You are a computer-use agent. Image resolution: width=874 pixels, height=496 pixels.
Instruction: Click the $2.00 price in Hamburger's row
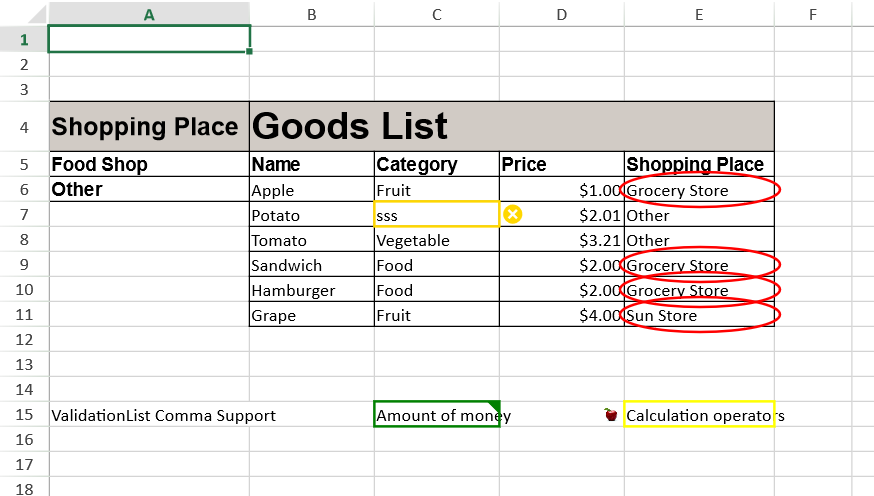tap(561, 290)
